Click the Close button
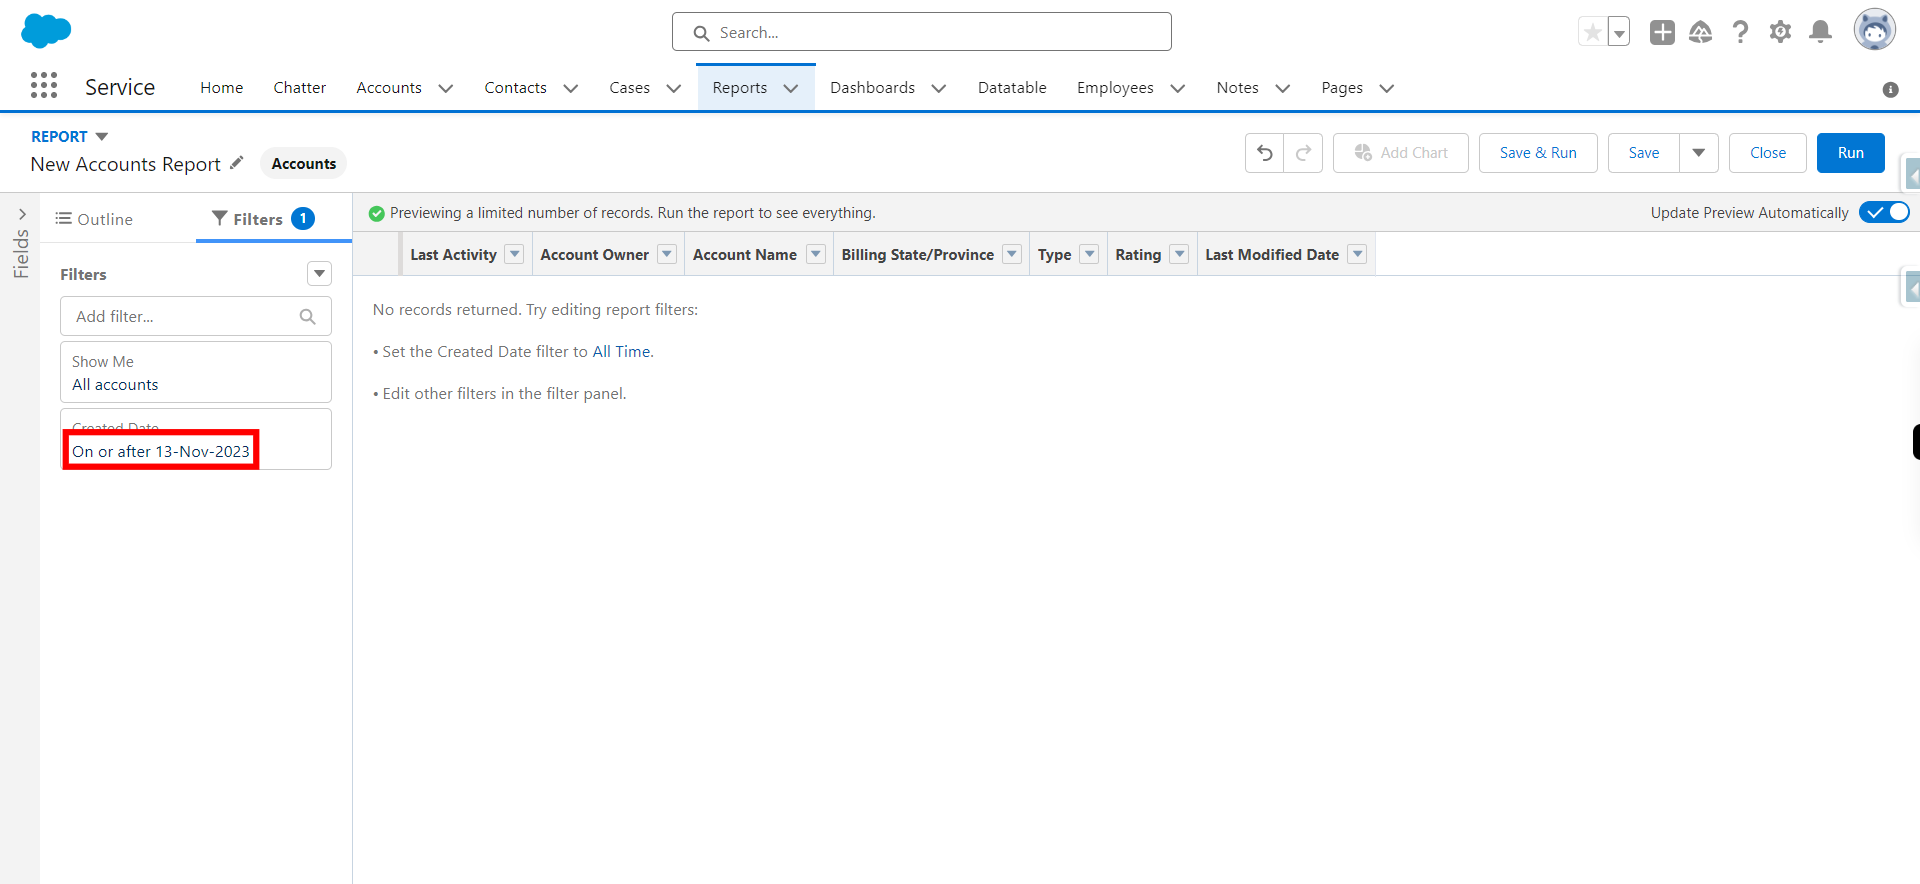The width and height of the screenshot is (1920, 884). click(1768, 153)
